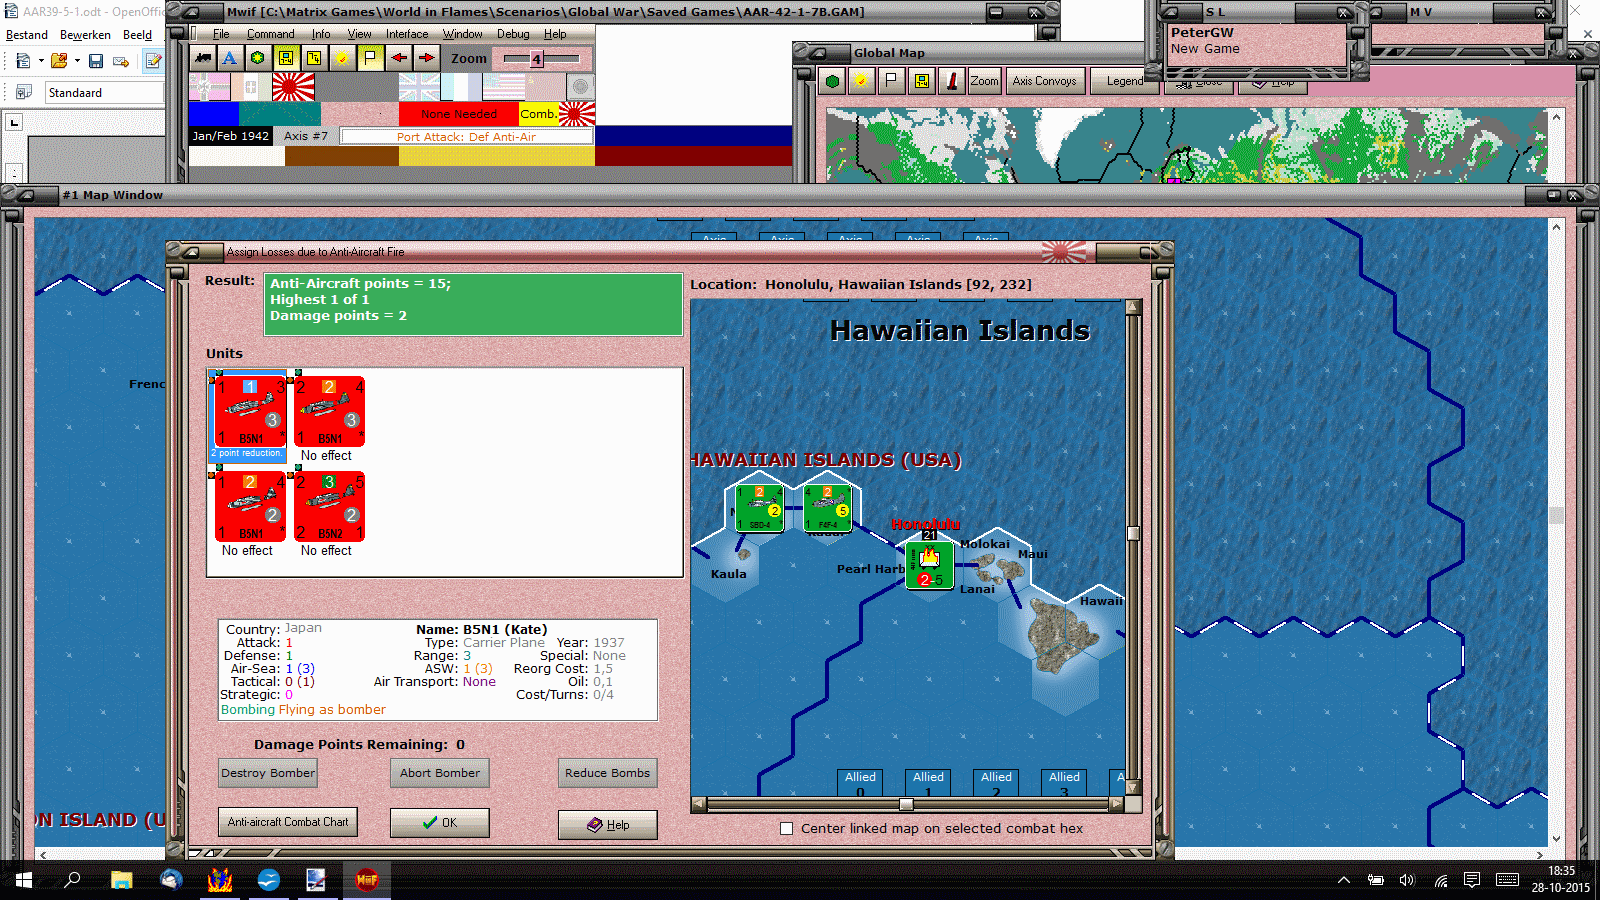Toggle the edit file icon in OpenOffice toolbar

(x=153, y=61)
